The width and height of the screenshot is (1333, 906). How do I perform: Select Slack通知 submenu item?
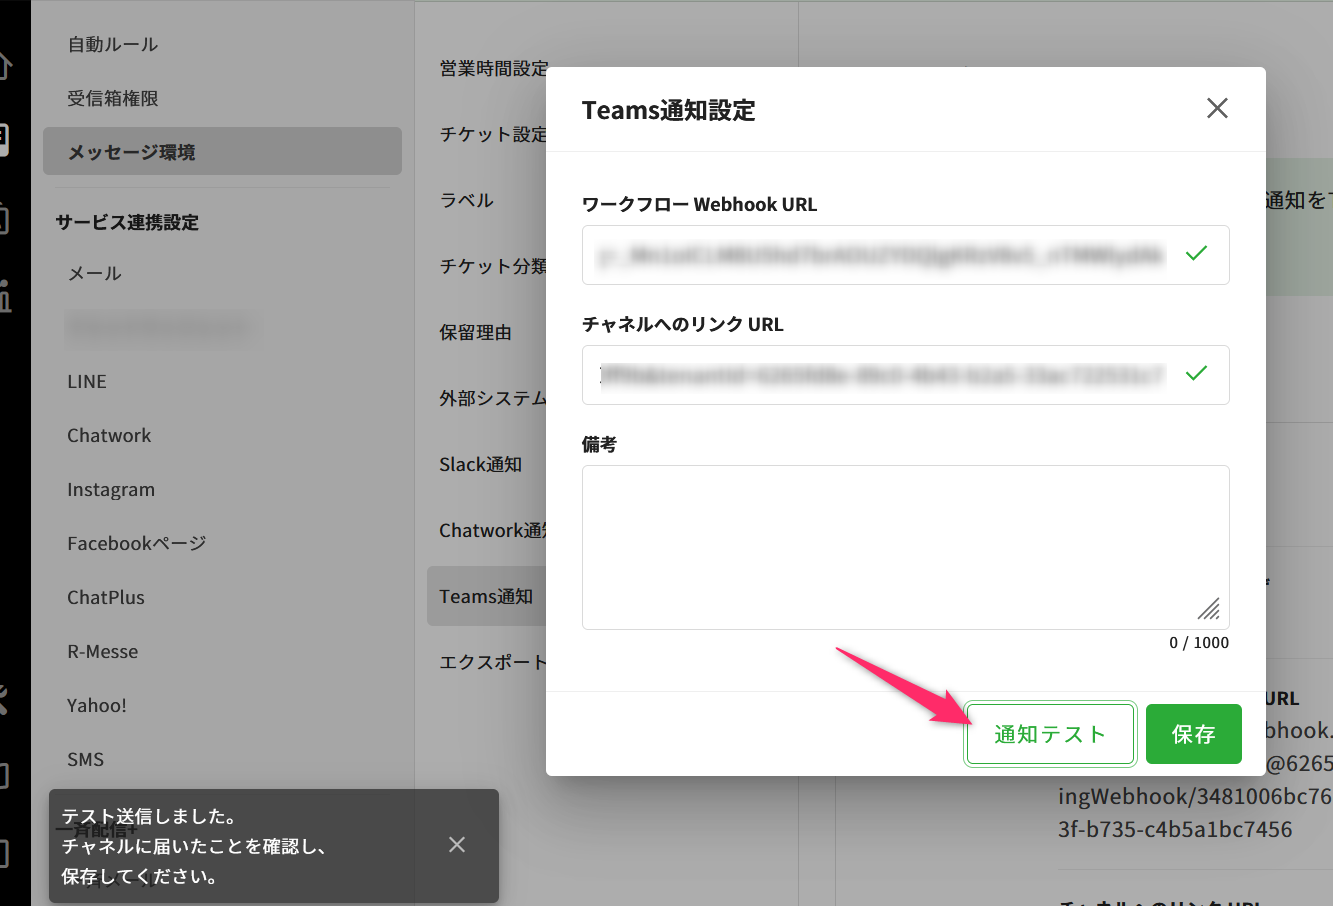coord(481,464)
